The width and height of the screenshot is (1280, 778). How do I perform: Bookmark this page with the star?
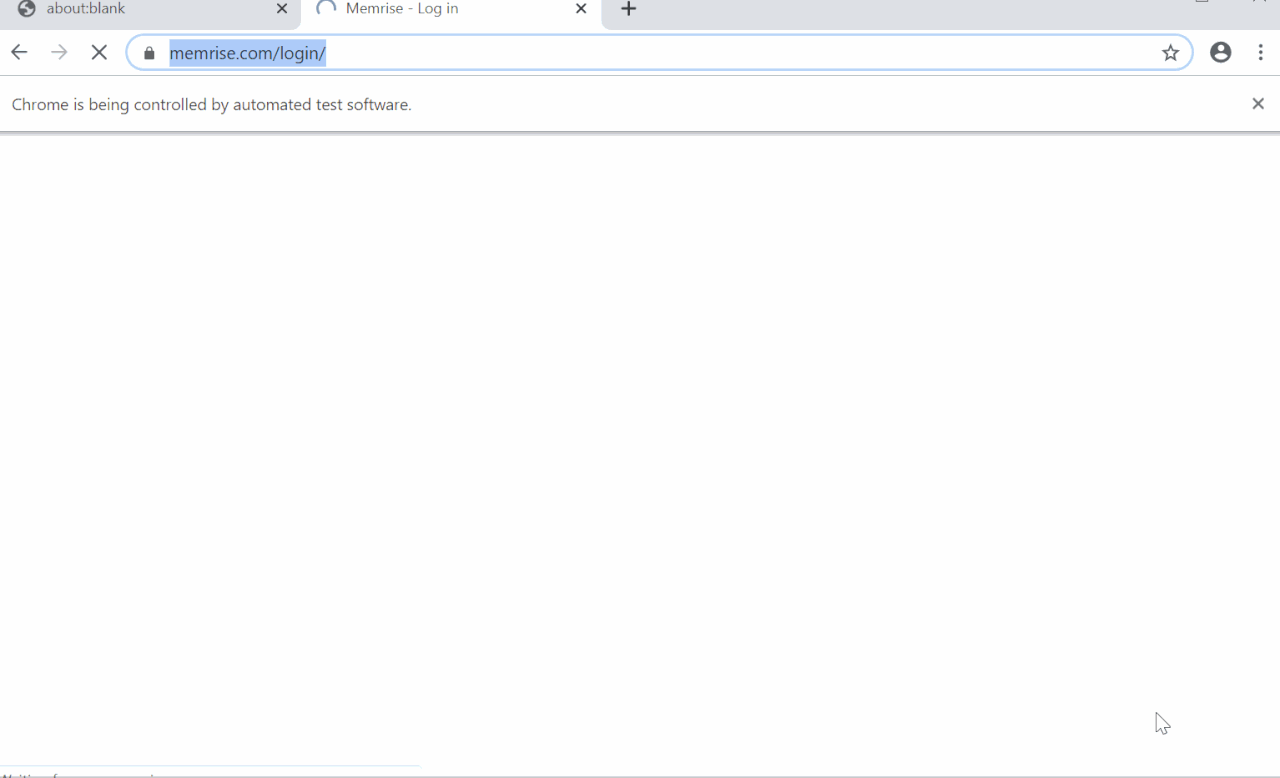pyautogui.click(x=1170, y=53)
